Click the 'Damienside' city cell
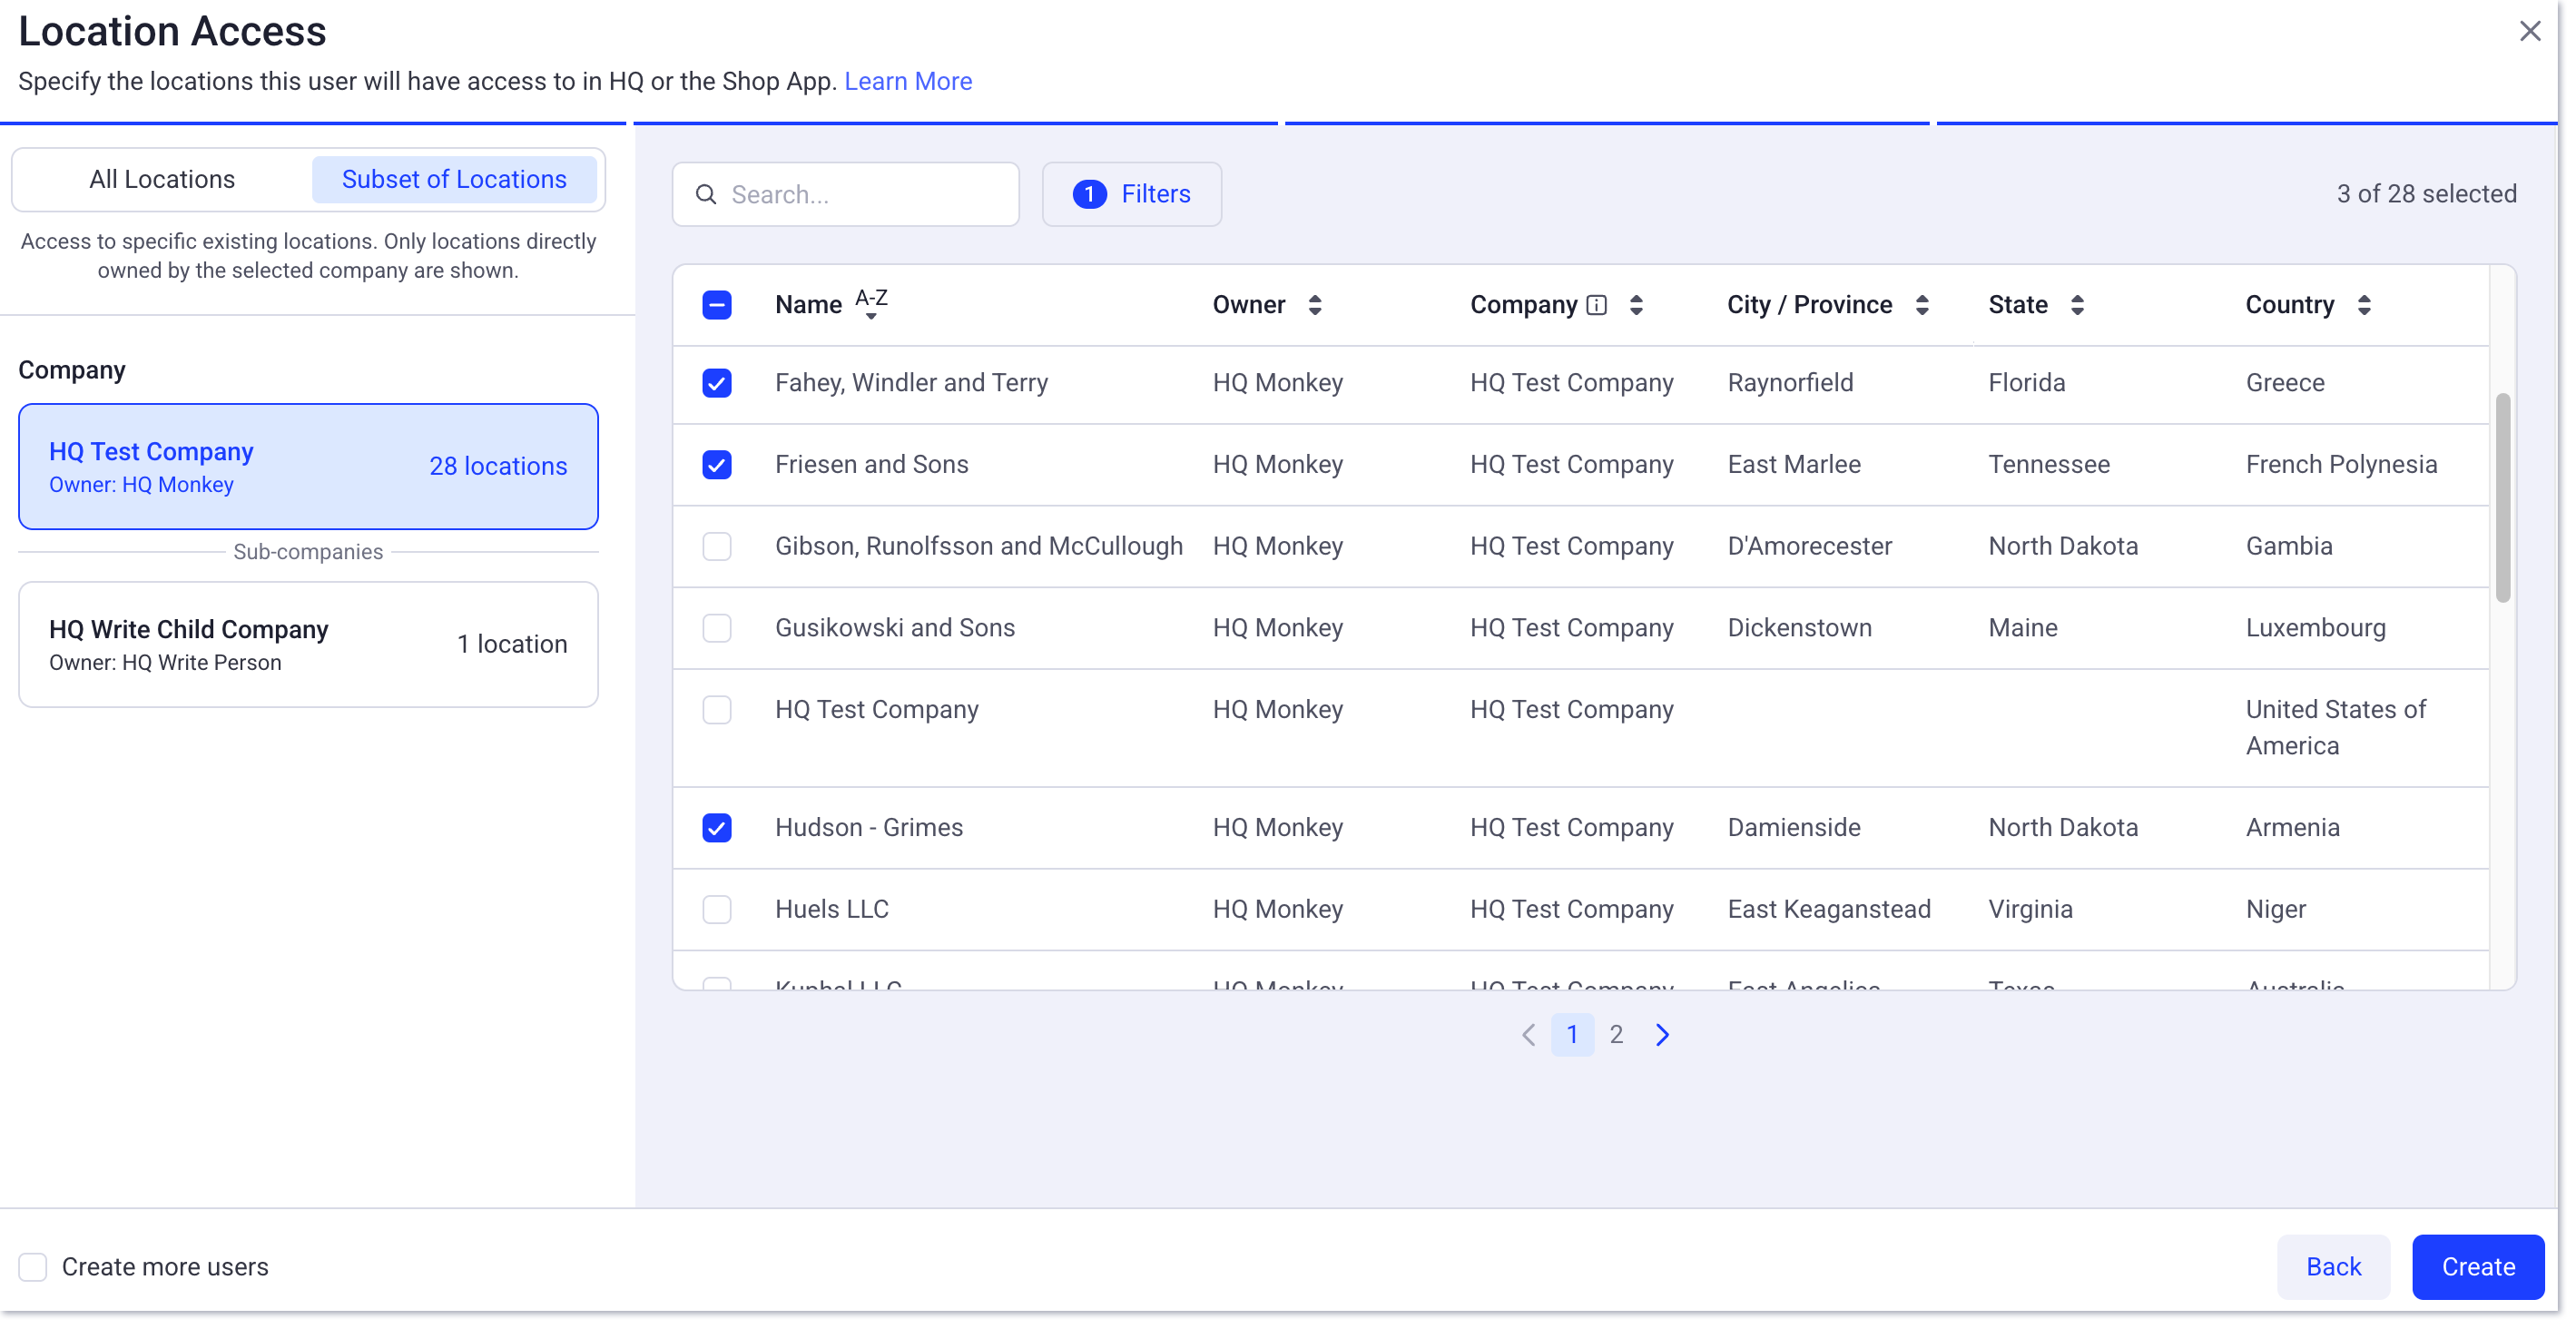2576x1329 pixels. [x=1794, y=828]
